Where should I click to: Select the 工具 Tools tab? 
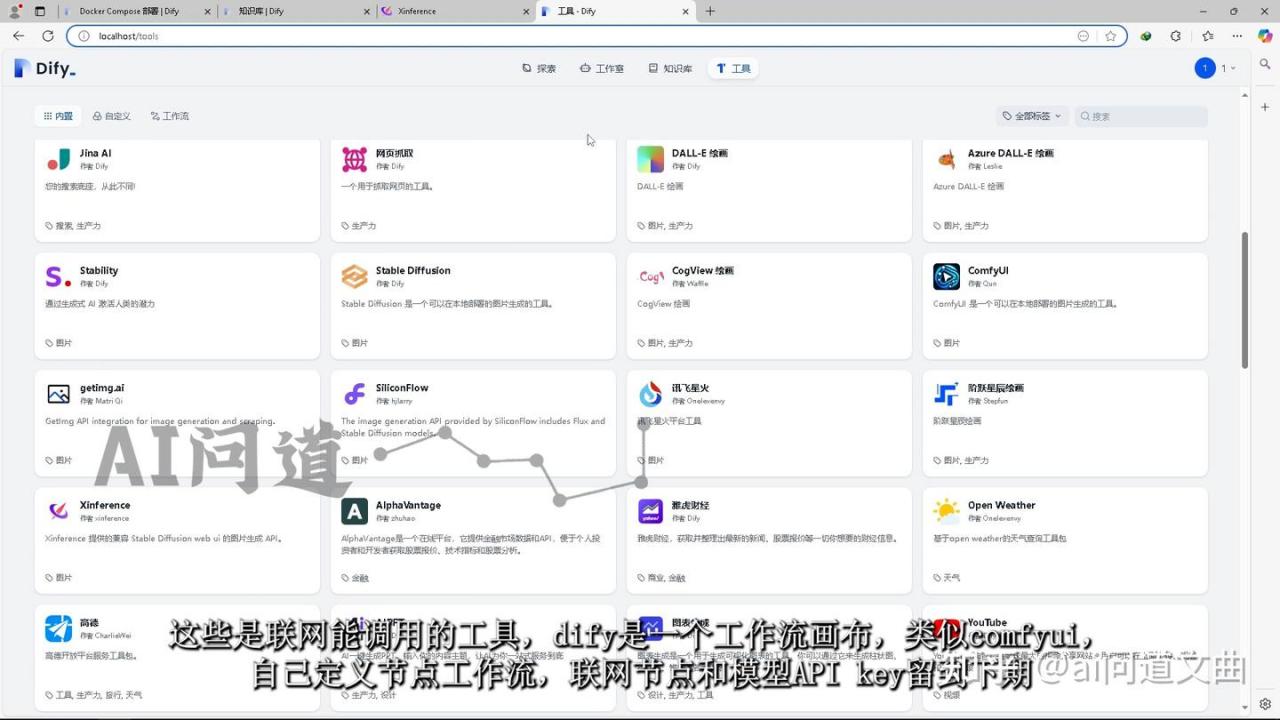733,69
